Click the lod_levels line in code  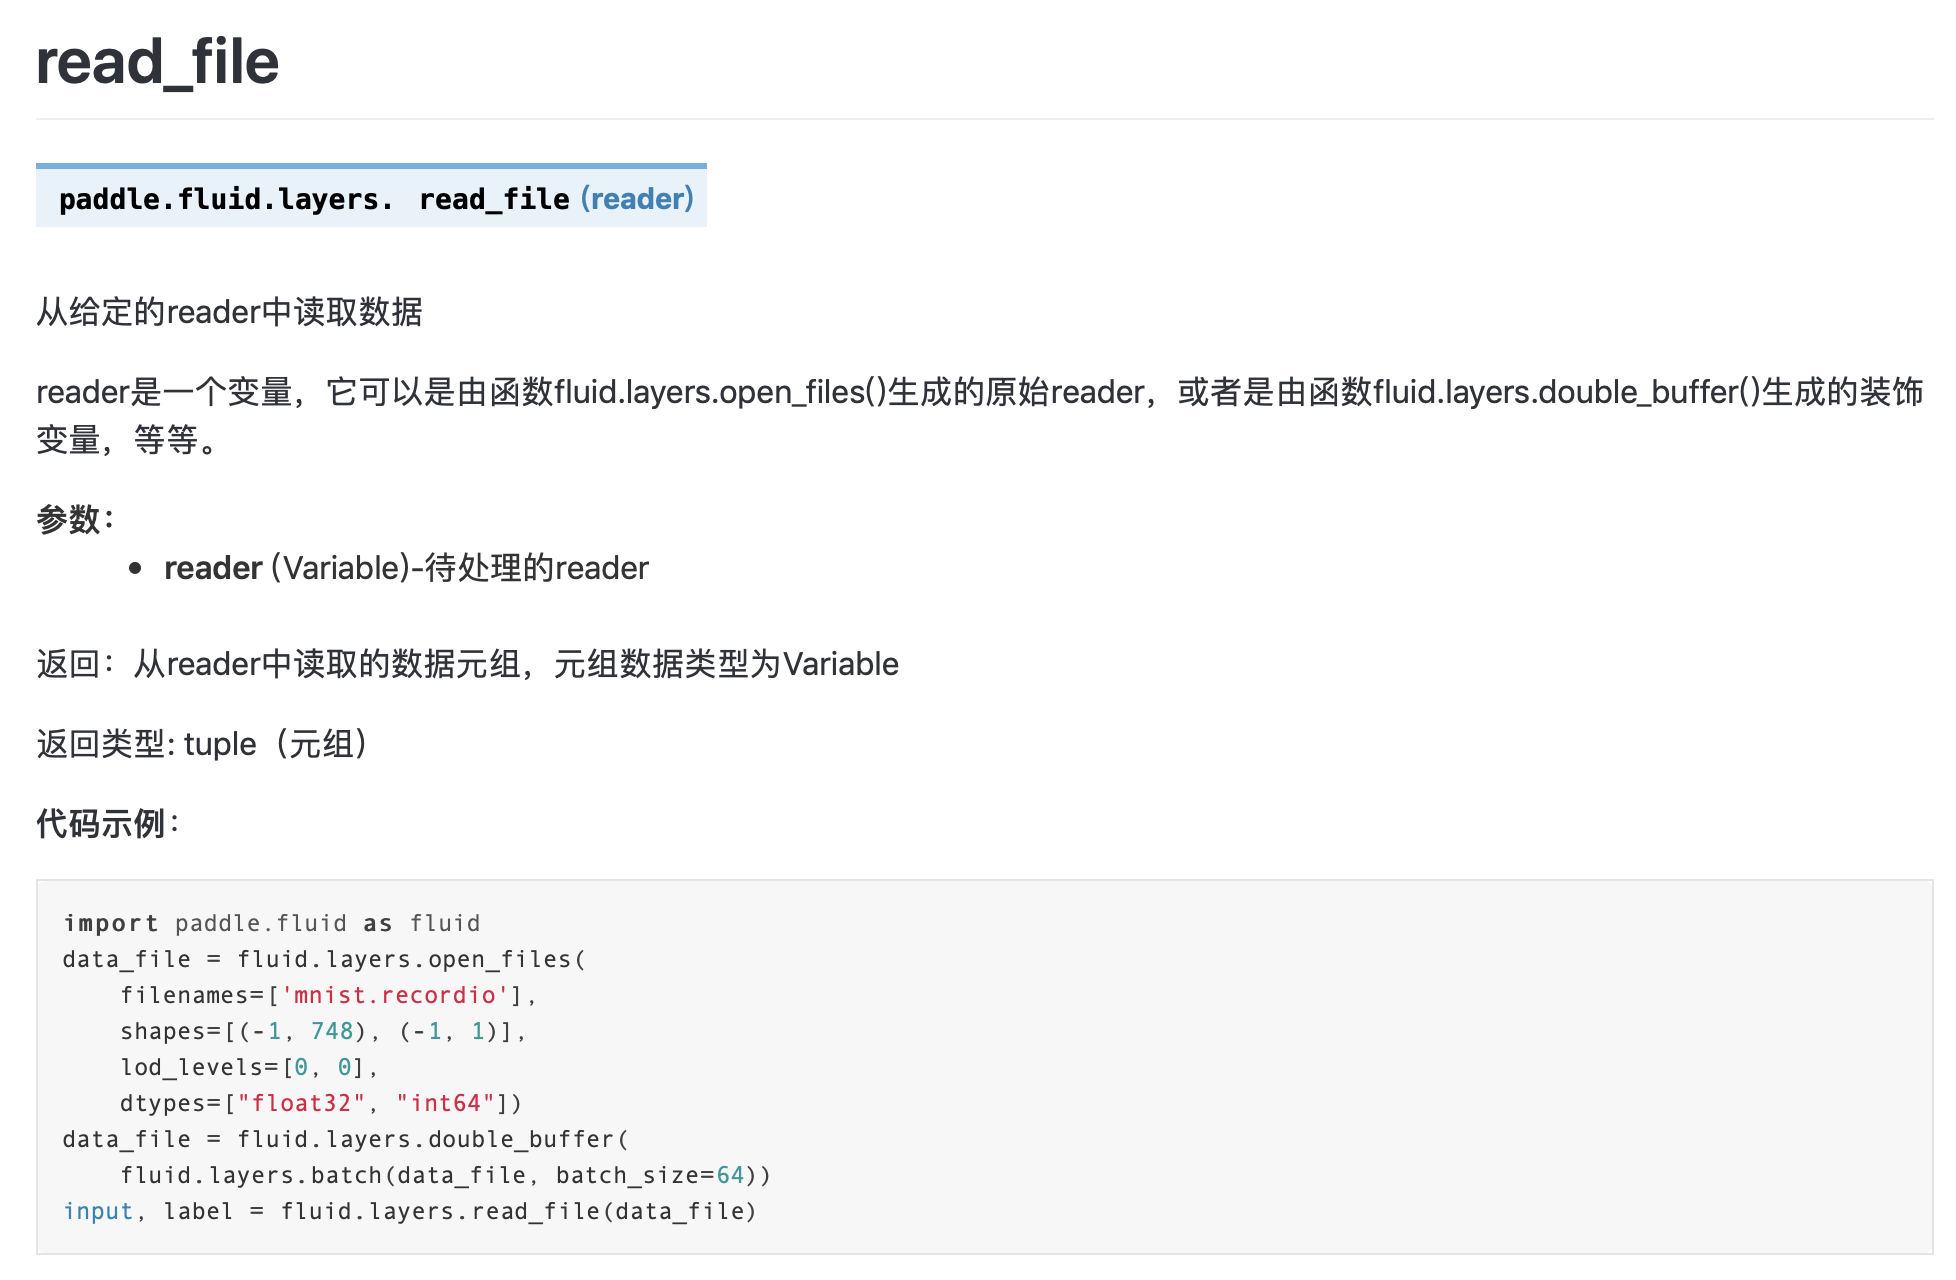point(248,1067)
